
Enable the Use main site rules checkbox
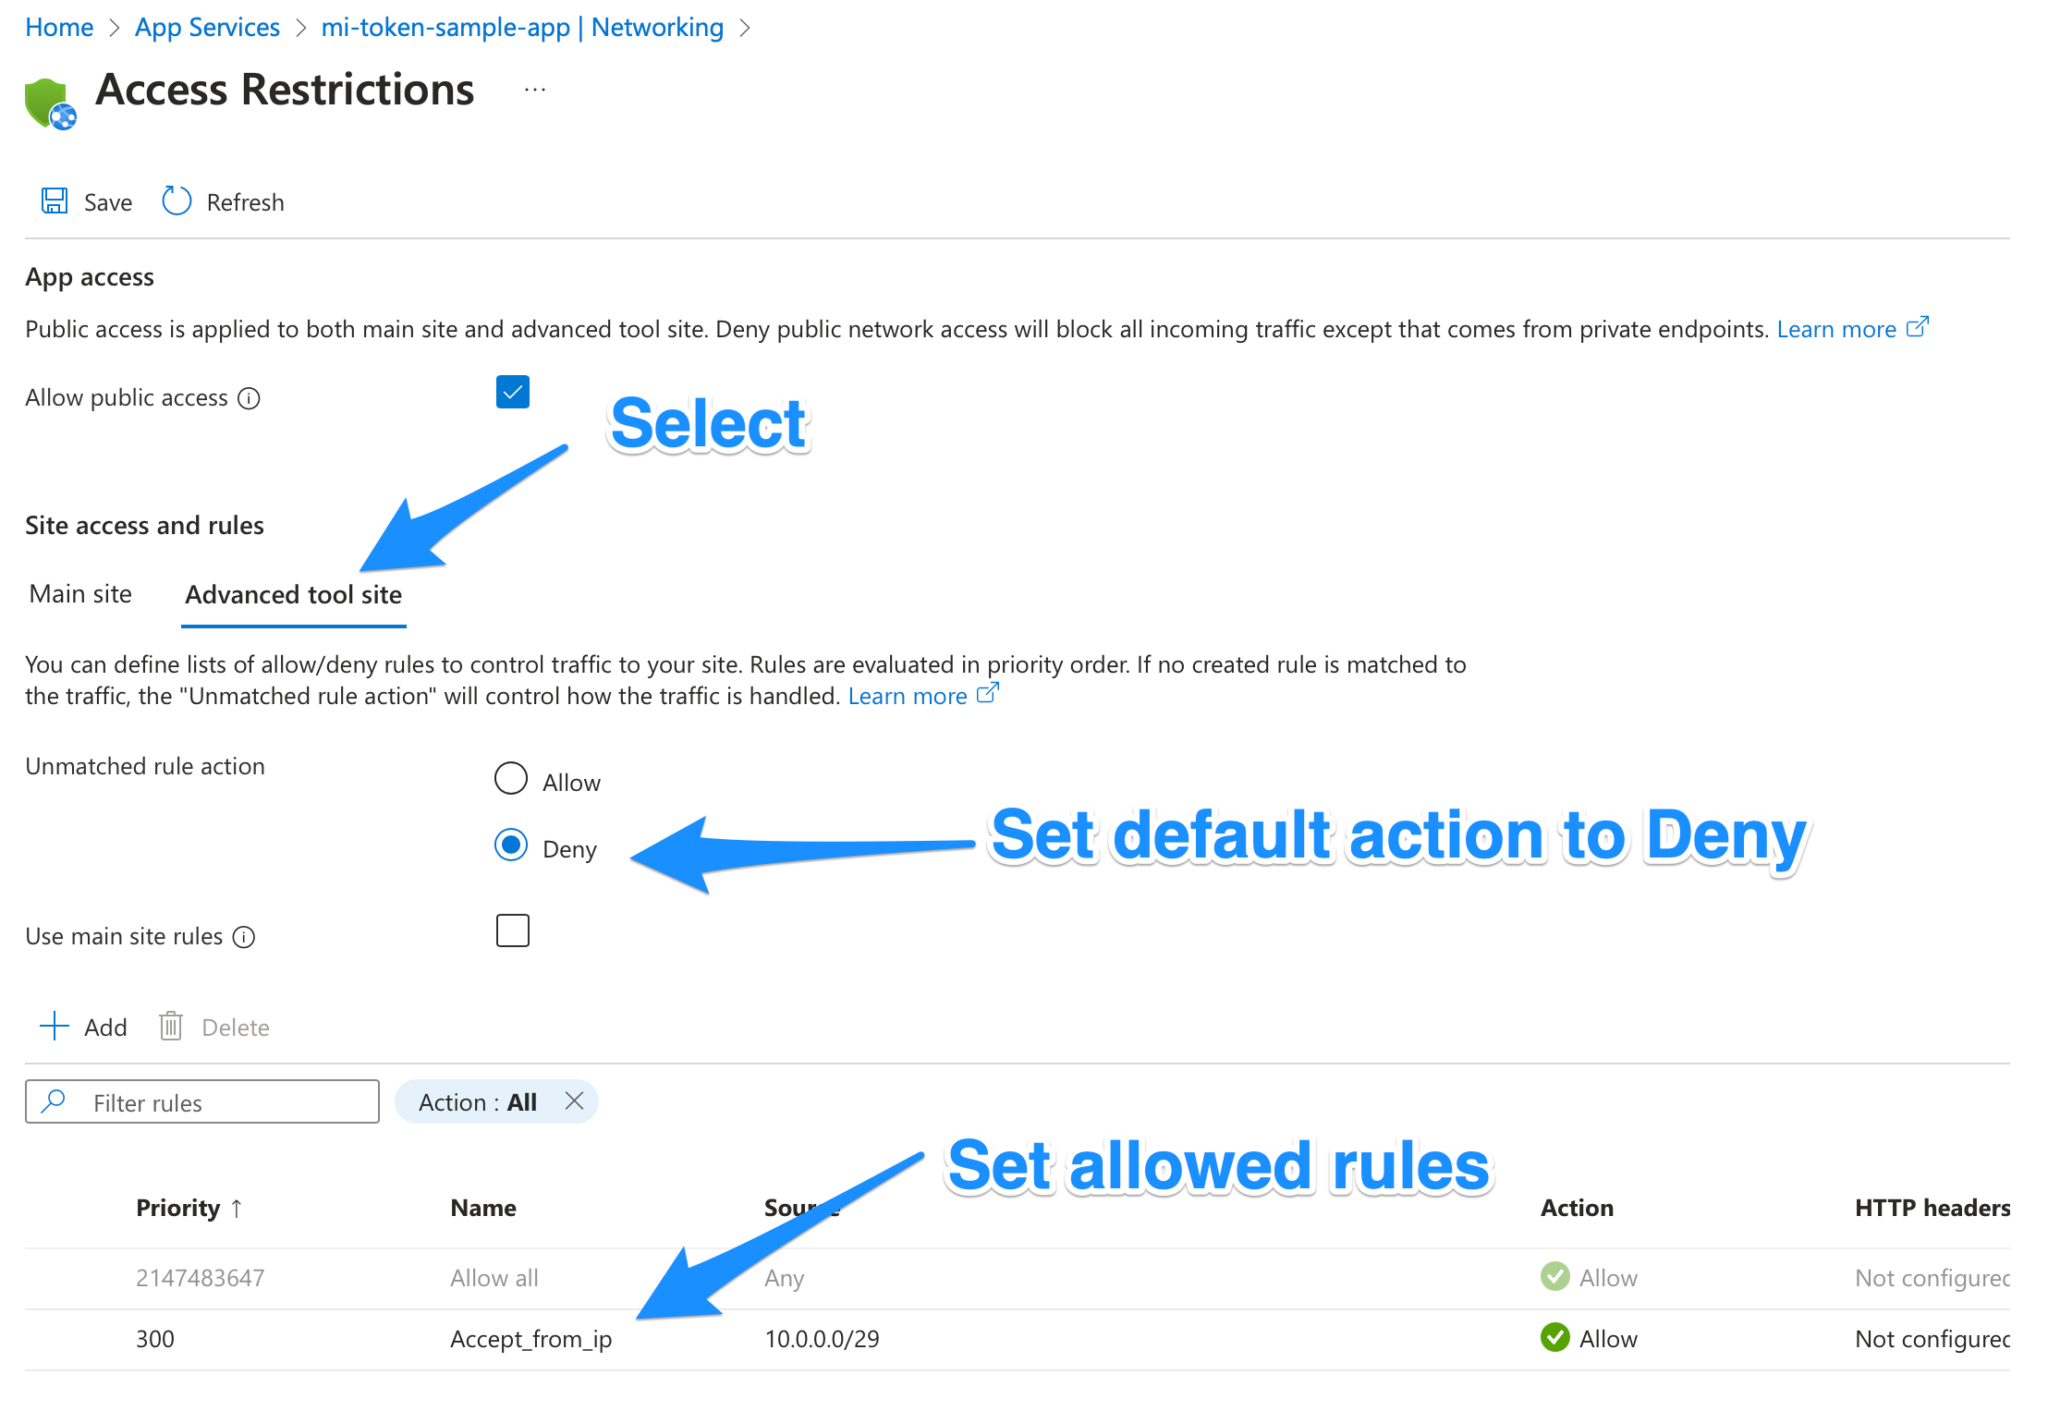pyautogui.click(x=513, y=930)
